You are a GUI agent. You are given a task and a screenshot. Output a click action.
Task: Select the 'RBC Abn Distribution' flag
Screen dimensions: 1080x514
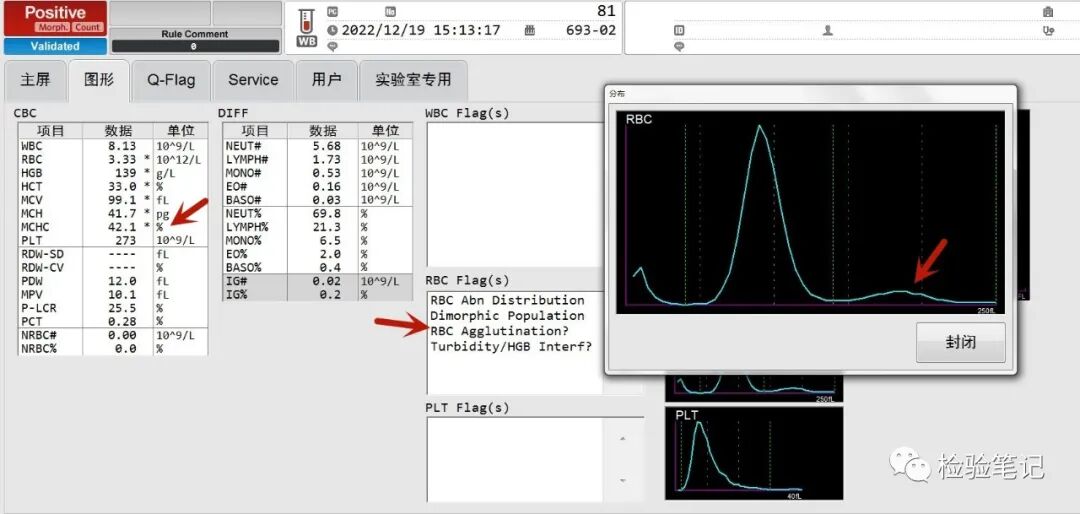tap(507, 300)
